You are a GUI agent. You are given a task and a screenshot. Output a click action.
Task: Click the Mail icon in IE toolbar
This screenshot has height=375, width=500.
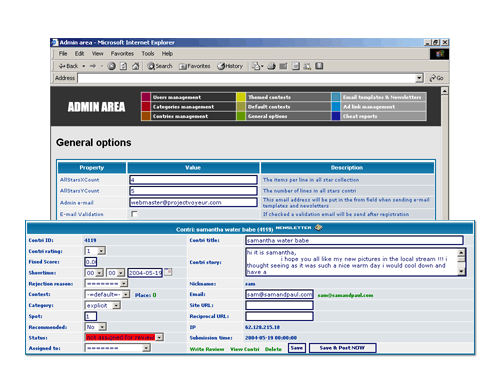(256, 66)
